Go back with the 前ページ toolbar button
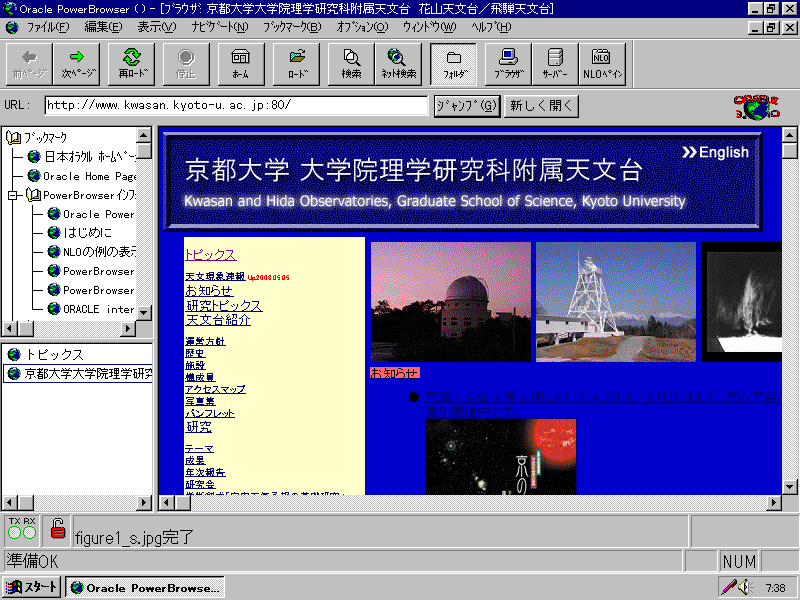The height and width of the screenshot is (600, 800). click(x=30, y=64)
